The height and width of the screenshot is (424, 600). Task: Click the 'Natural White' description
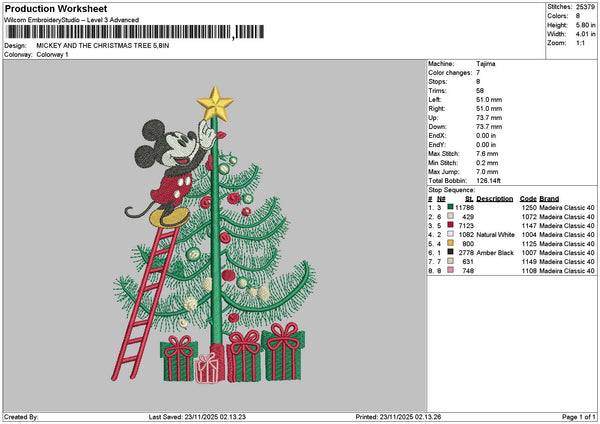pyautogui.click(x=496, y=235)
